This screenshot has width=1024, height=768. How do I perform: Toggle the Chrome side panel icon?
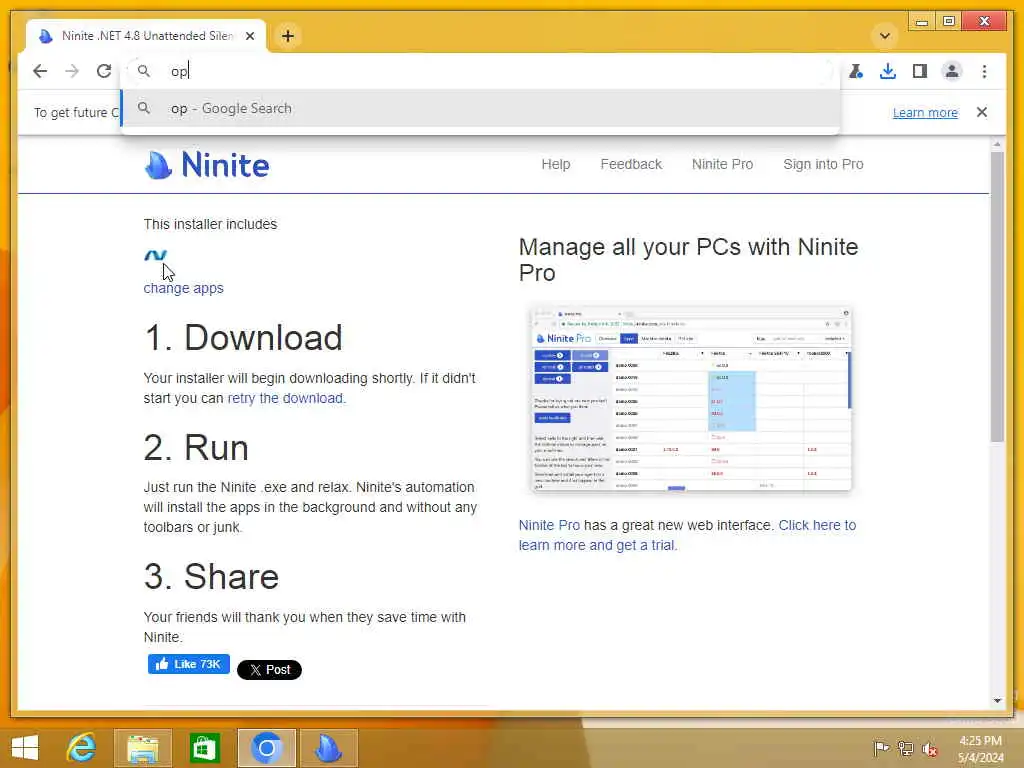click(x=920, y=71)
